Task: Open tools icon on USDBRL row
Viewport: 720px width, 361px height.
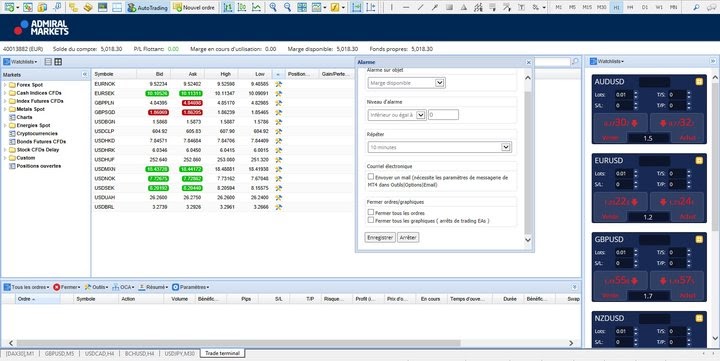Action: pos(278,207)
